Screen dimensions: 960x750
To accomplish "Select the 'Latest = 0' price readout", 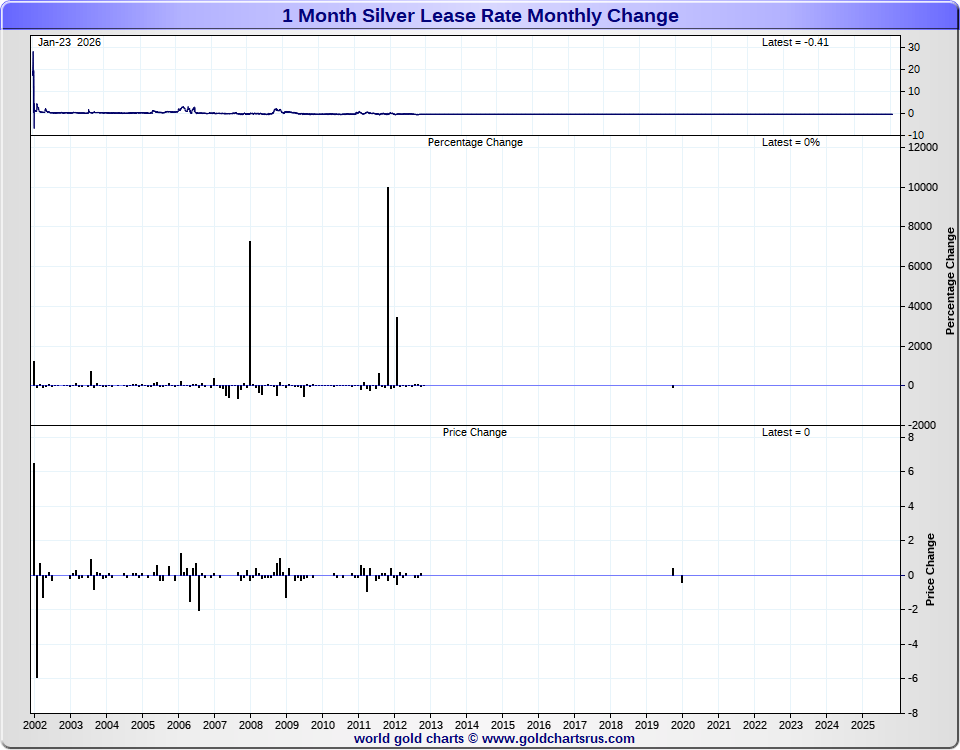I will click(x=786, y=433).
